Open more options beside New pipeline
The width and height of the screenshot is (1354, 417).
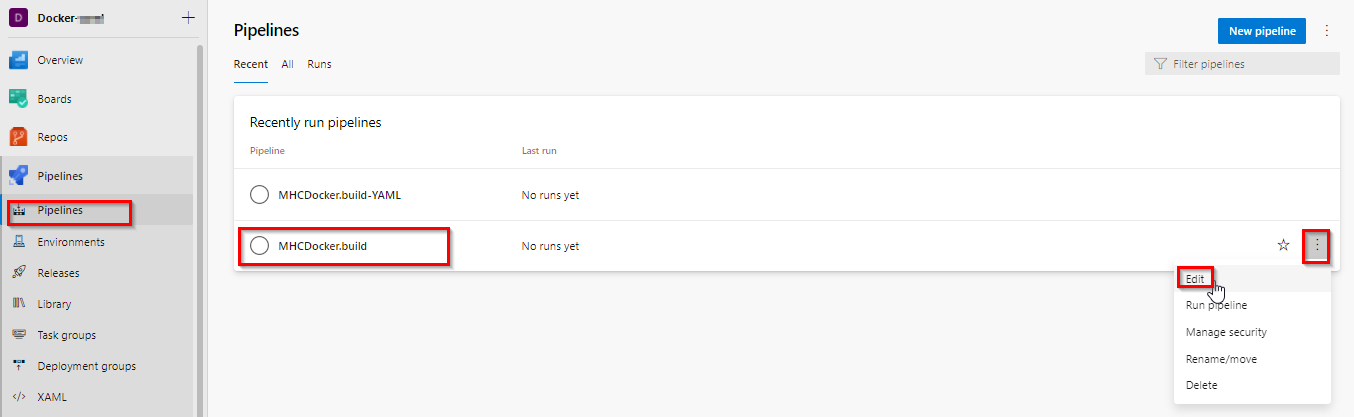pos(1327,31)
